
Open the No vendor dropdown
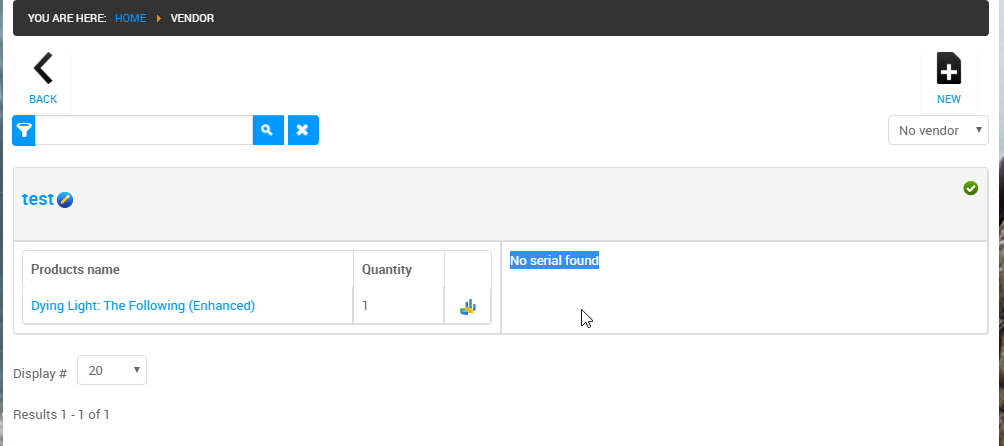(938, 131)
